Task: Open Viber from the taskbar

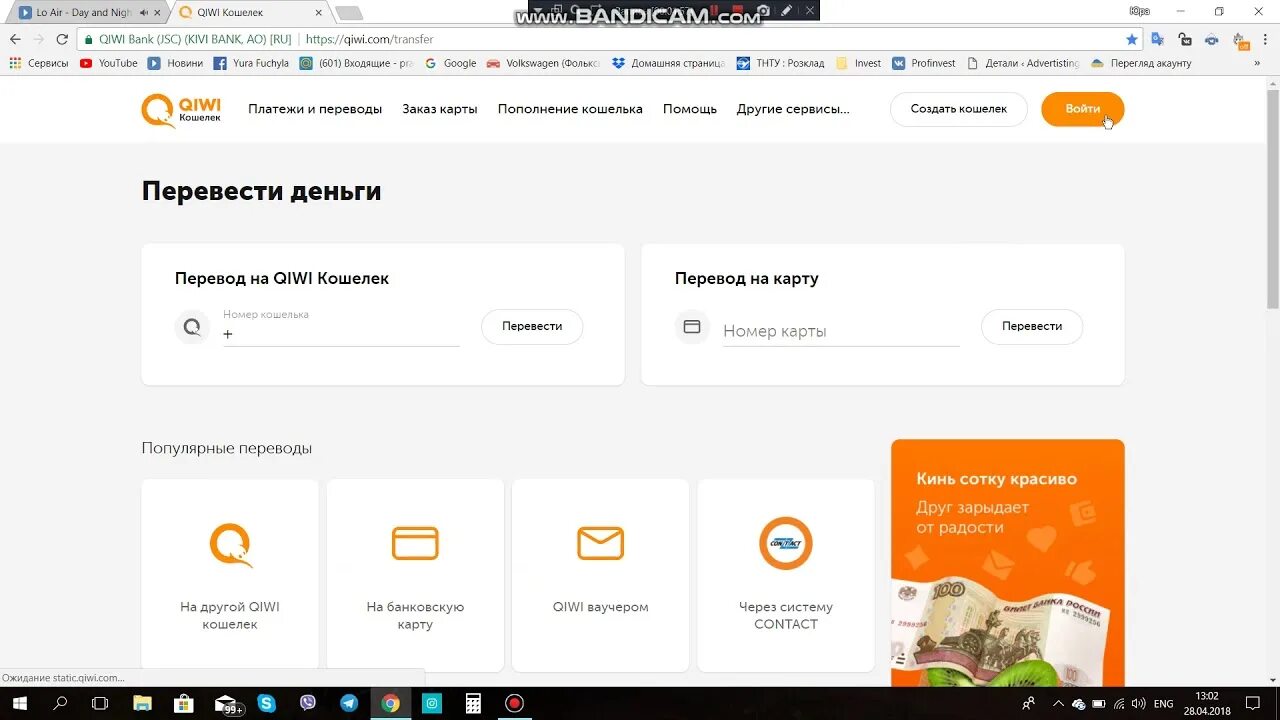Action: pos(308,703)
